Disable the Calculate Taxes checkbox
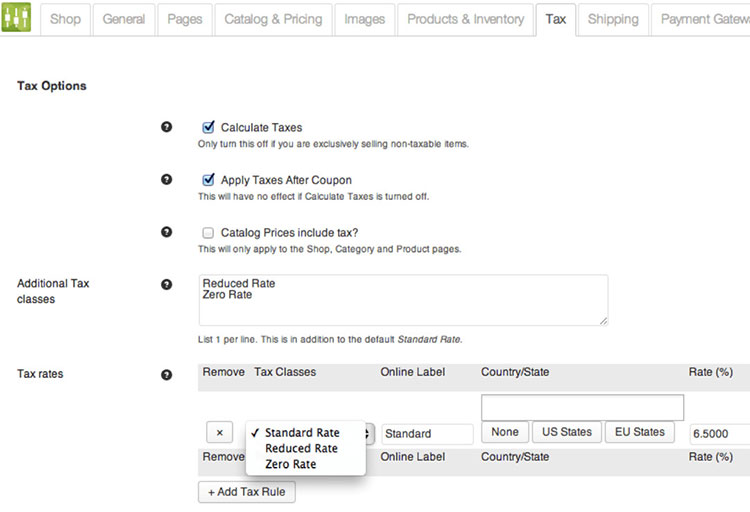The height and width of the screenshot is (512, 750). [208, 127]
